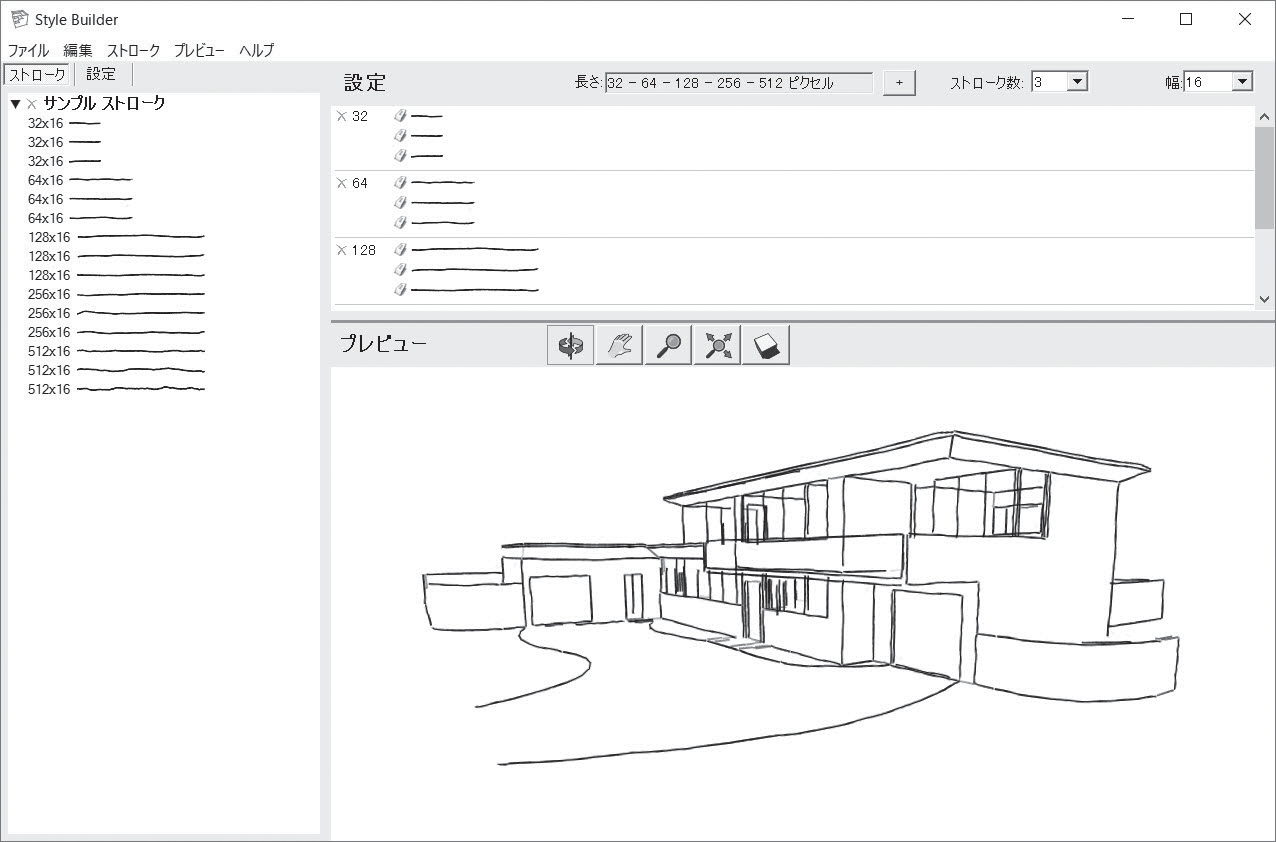Open the ヘルプ menu
This screenshot has height=842, width=1276.
tap(256, 50)
